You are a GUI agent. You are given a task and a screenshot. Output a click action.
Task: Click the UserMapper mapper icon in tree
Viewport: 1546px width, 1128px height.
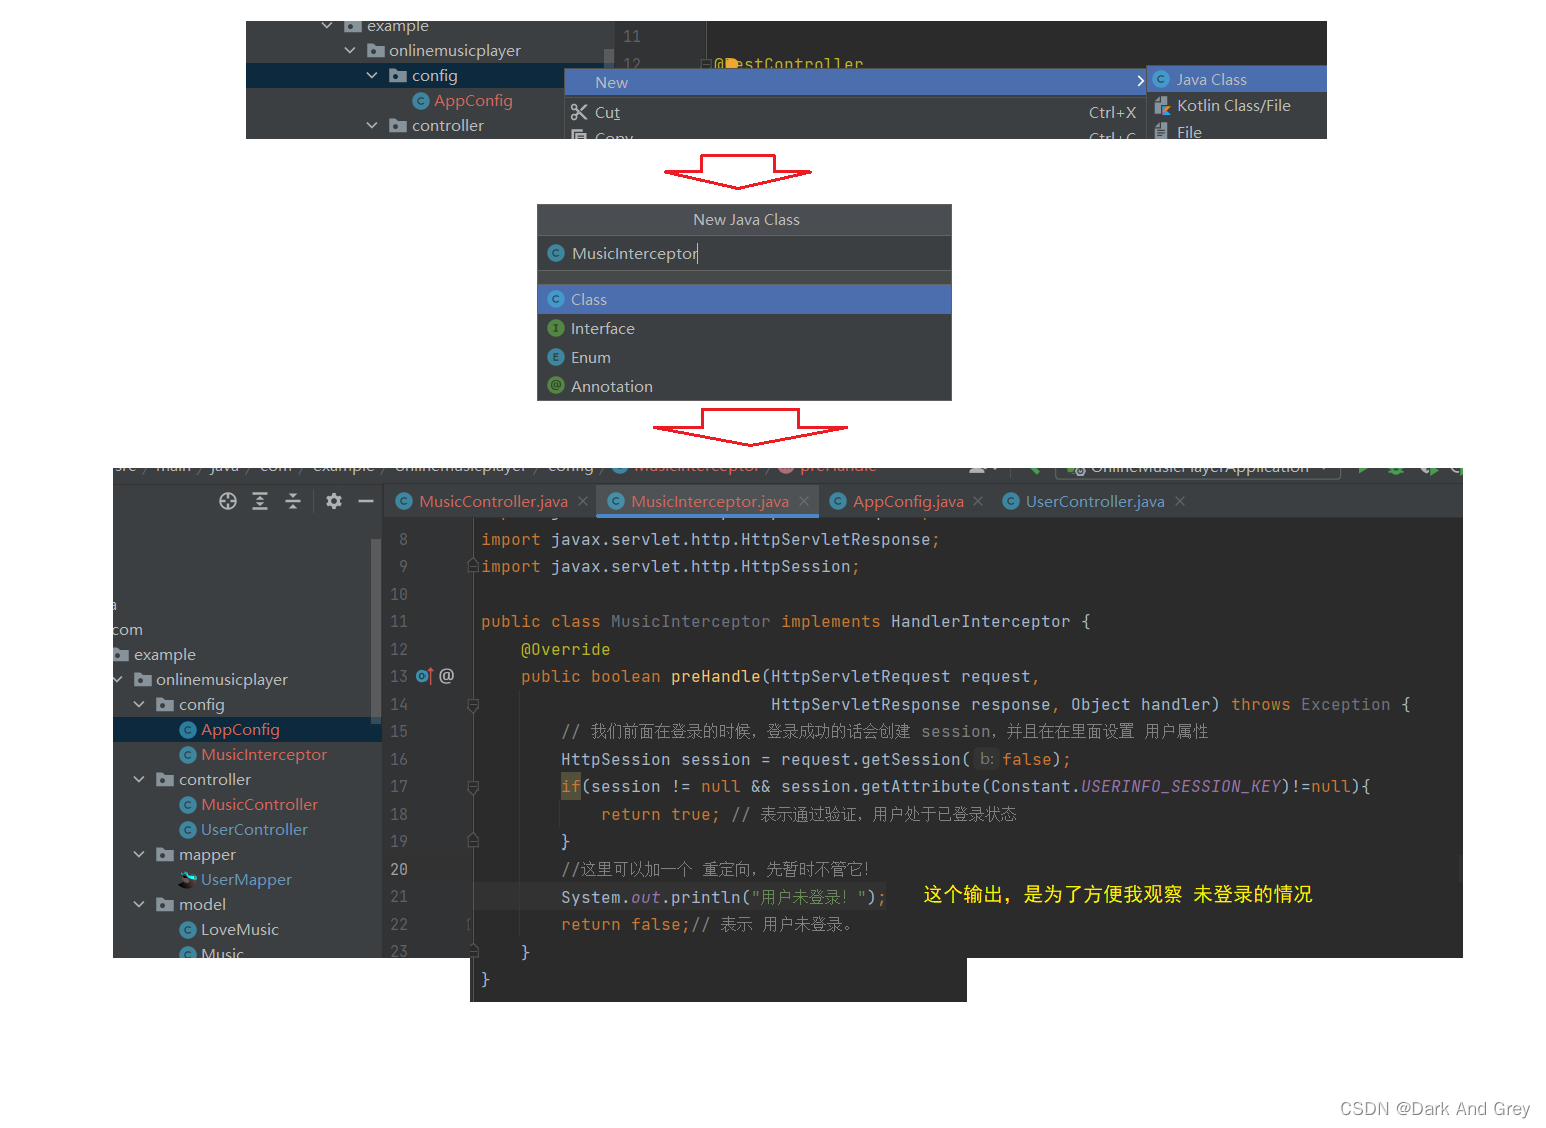(187, 879)
